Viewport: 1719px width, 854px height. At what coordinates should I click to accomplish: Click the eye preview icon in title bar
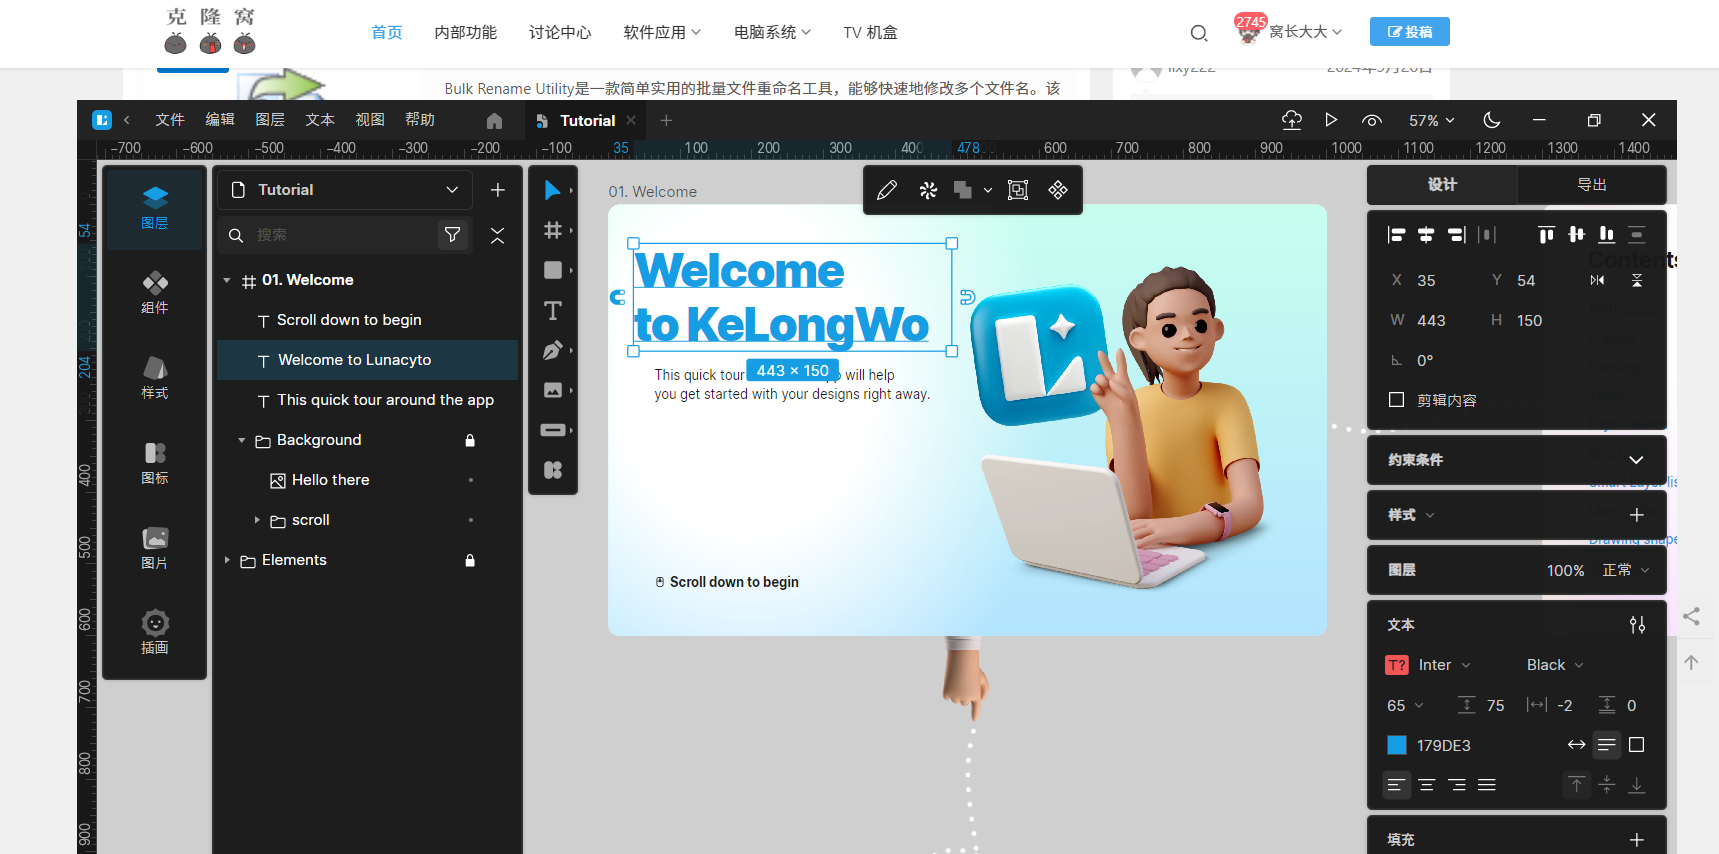pos(1372,120)
